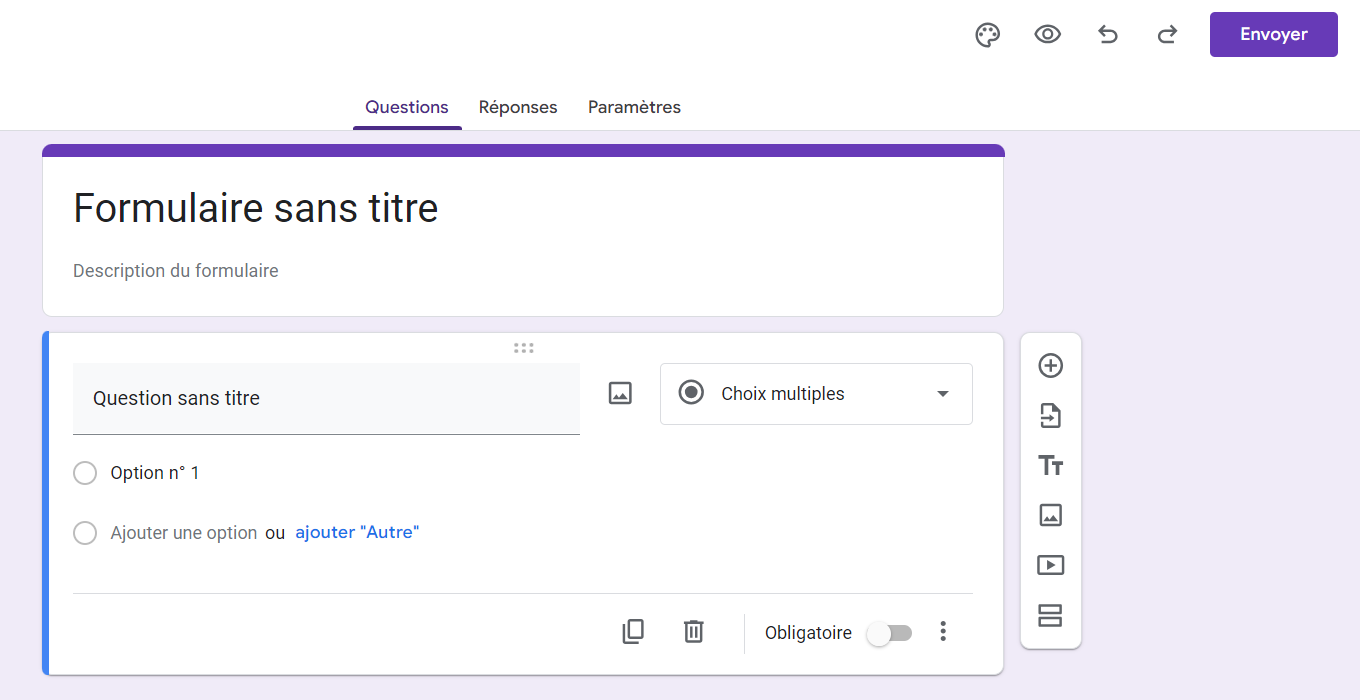Toggle the Obligatoire switch
The height and width of the screenshot is (700, 1360).
[x=889, y=633]
